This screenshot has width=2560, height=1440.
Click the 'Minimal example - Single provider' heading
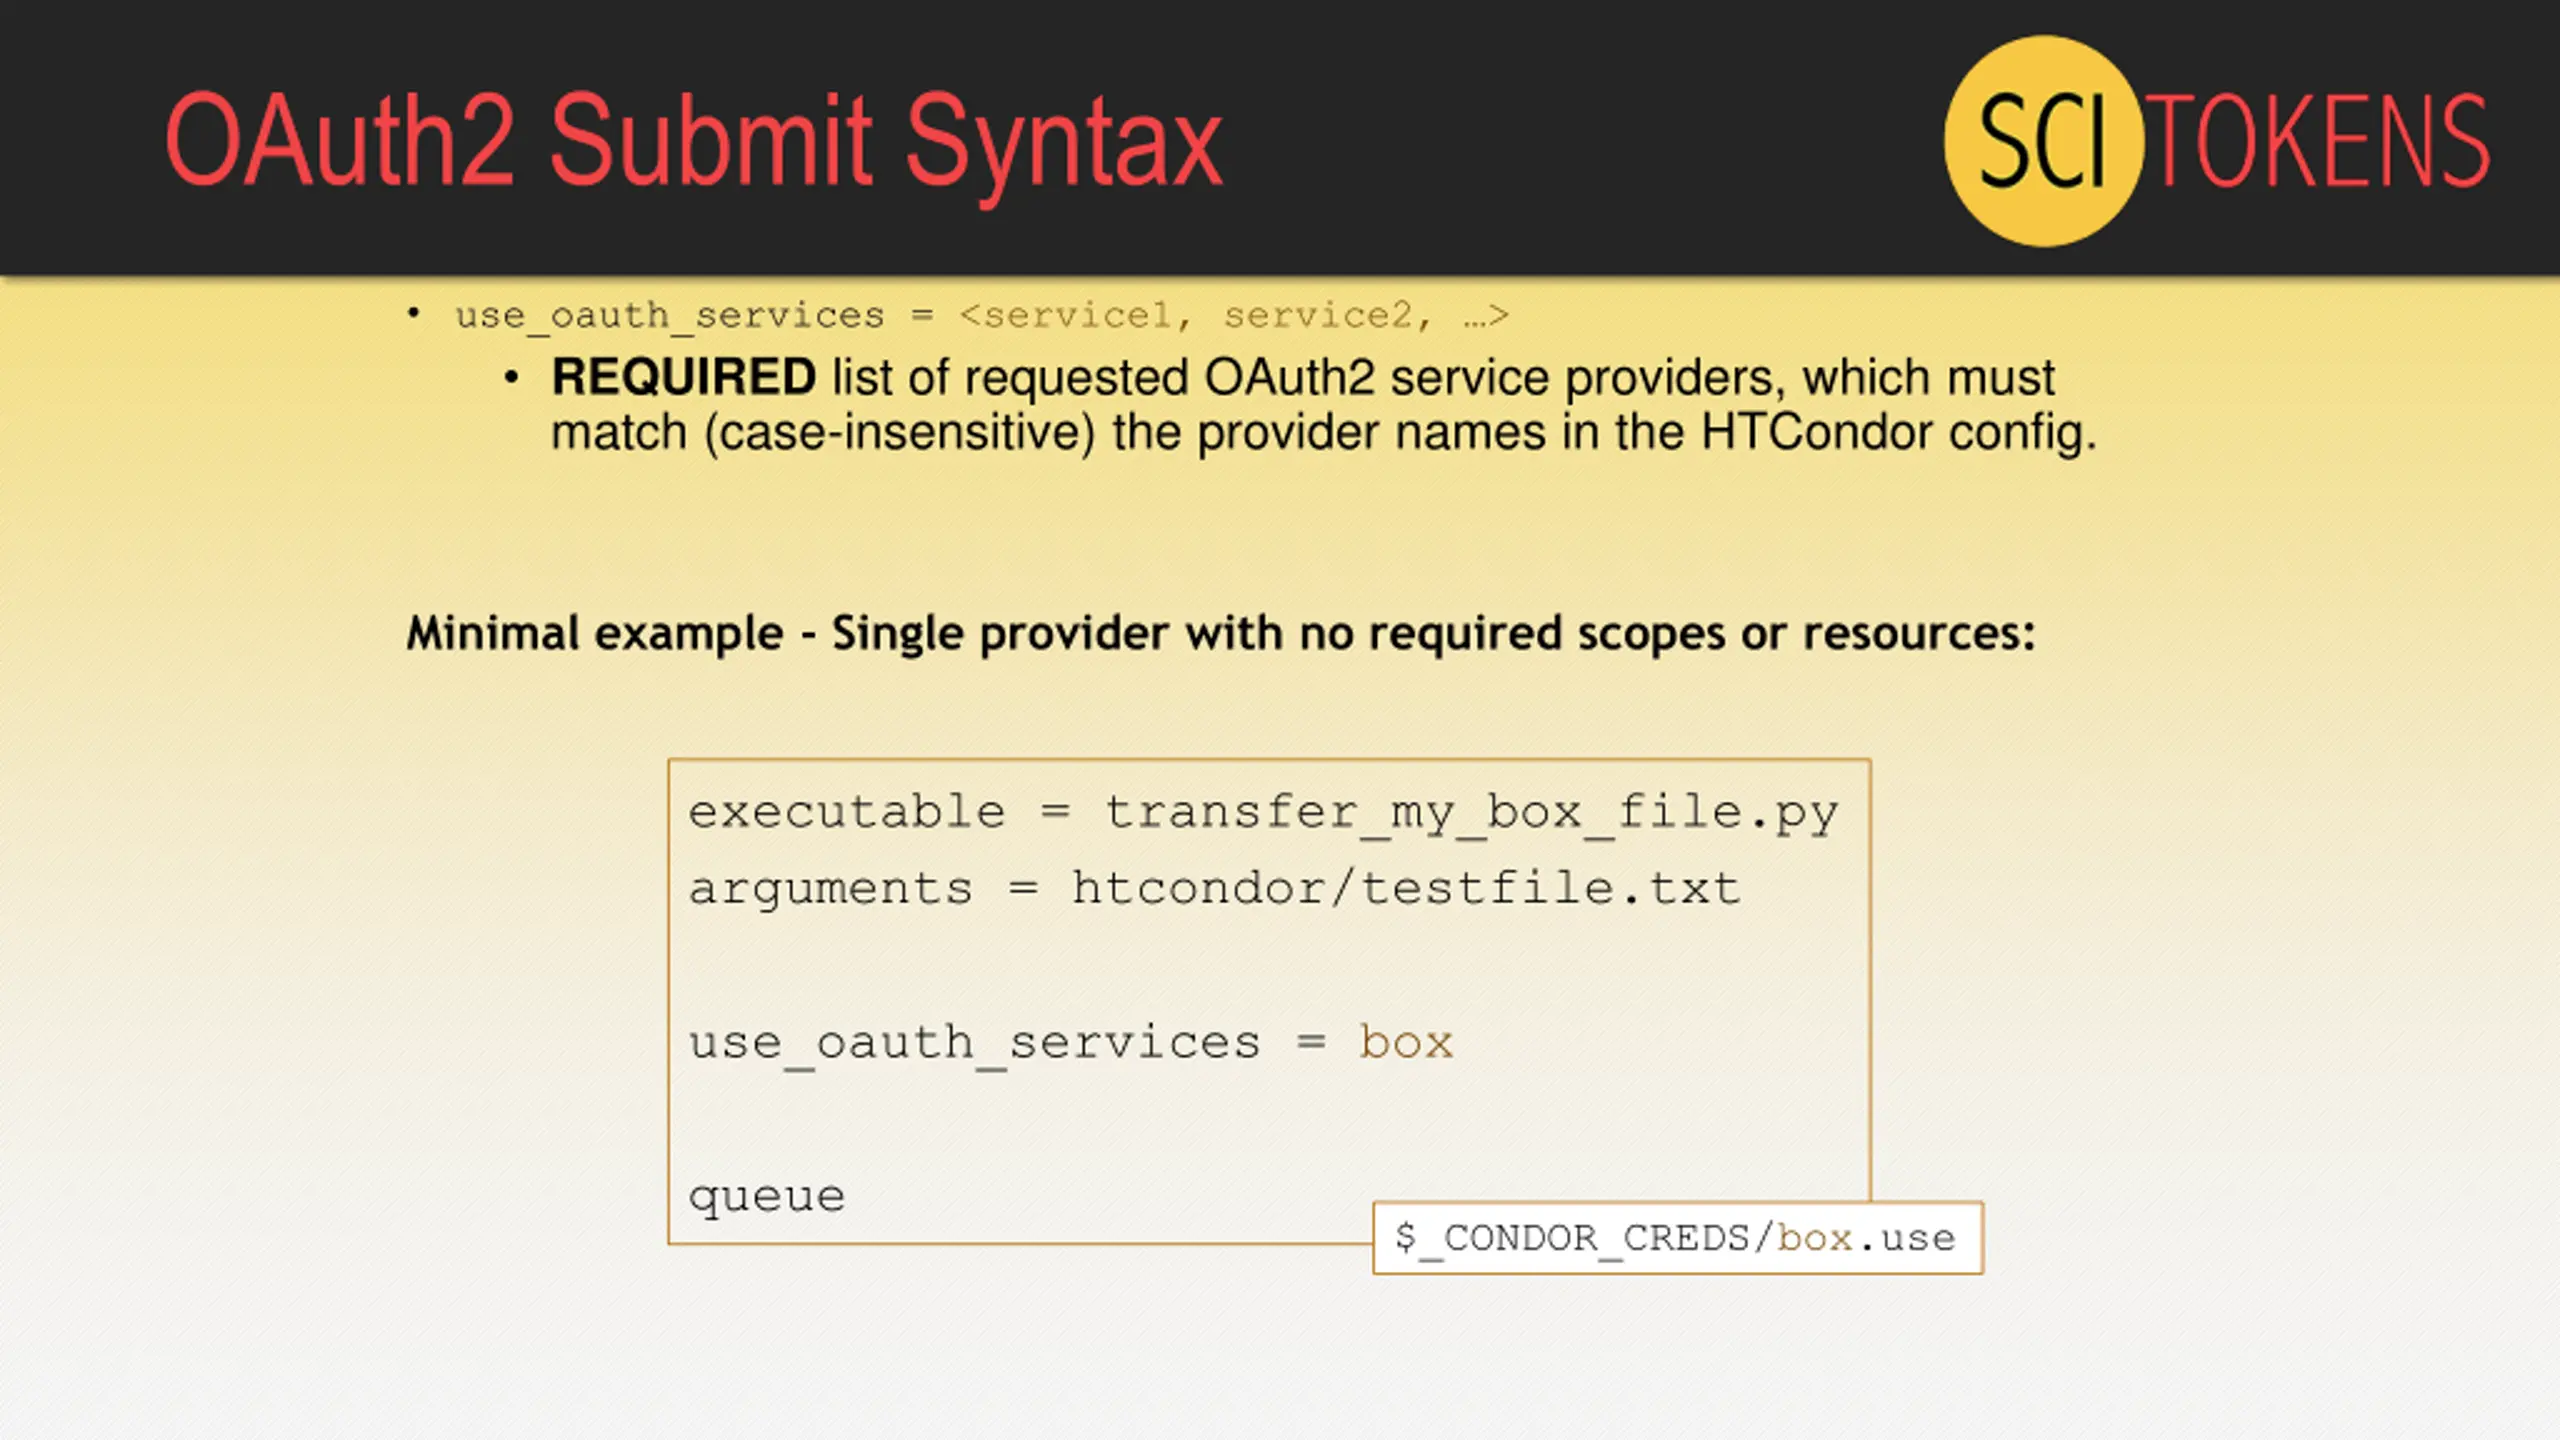pos(1220,634)
